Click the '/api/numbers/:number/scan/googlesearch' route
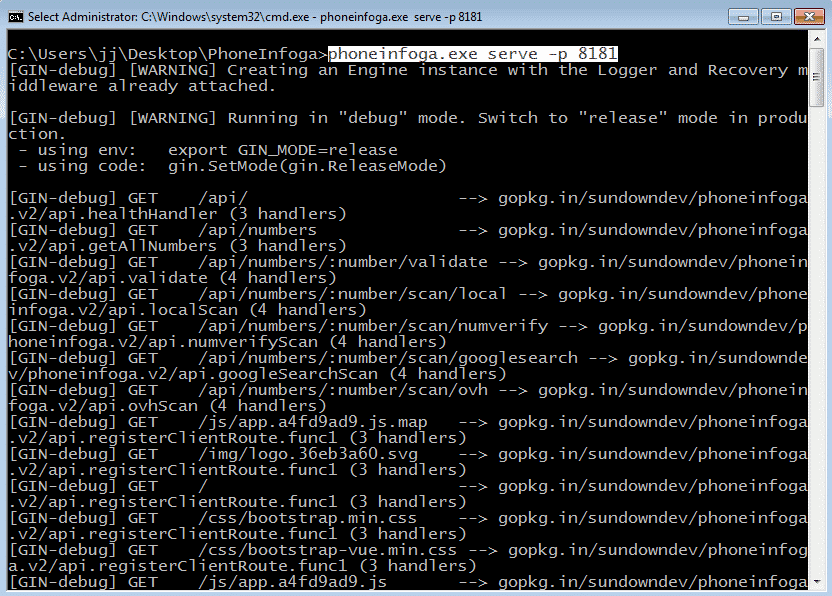This screenshot has width=832, height=596. (x=388, y=358)
